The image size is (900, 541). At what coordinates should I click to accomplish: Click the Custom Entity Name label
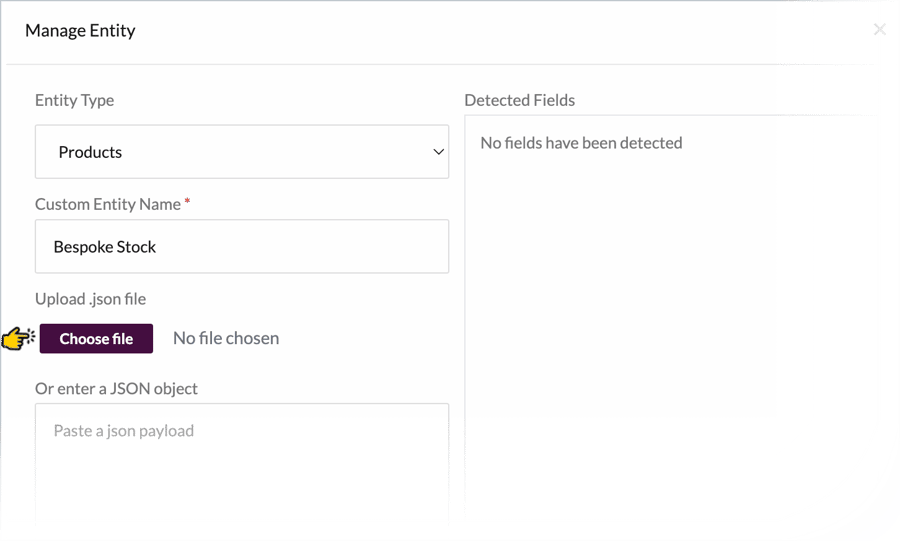108,204
